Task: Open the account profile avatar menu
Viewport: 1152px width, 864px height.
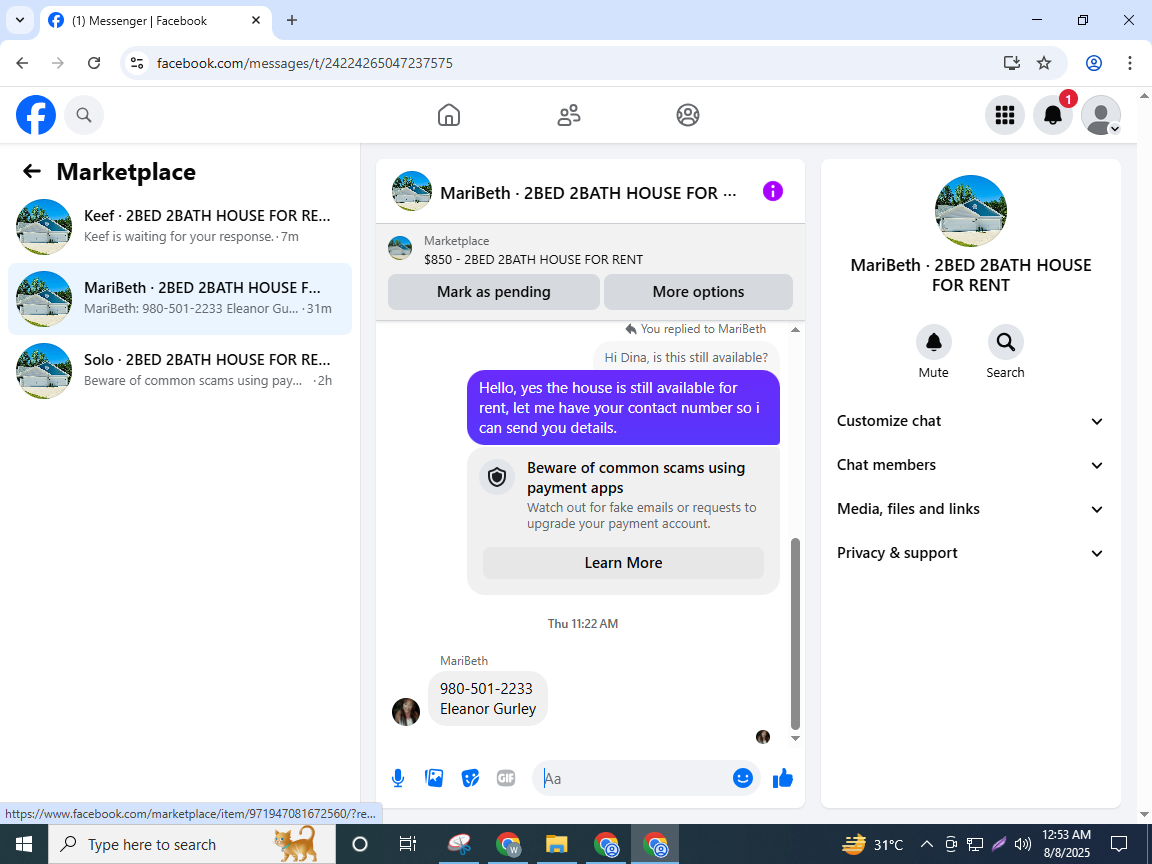Action: point(1101,115)
